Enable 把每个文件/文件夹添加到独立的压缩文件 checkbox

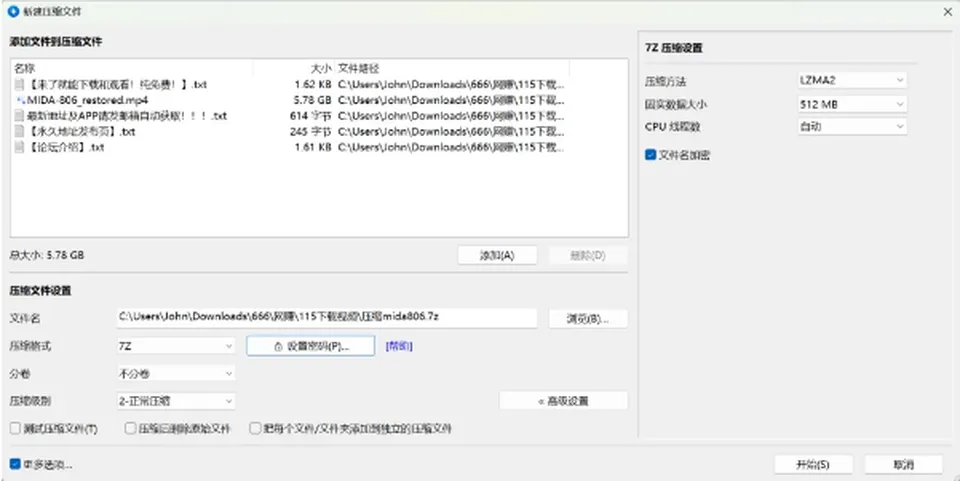pos(255,428)
